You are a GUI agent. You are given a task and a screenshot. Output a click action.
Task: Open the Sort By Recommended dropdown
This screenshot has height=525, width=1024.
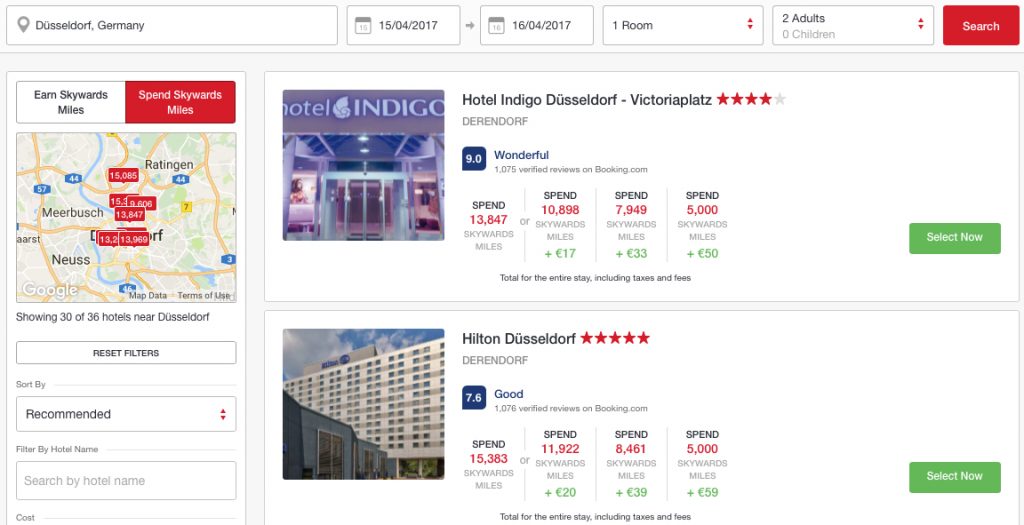click(x=126, y=414)
